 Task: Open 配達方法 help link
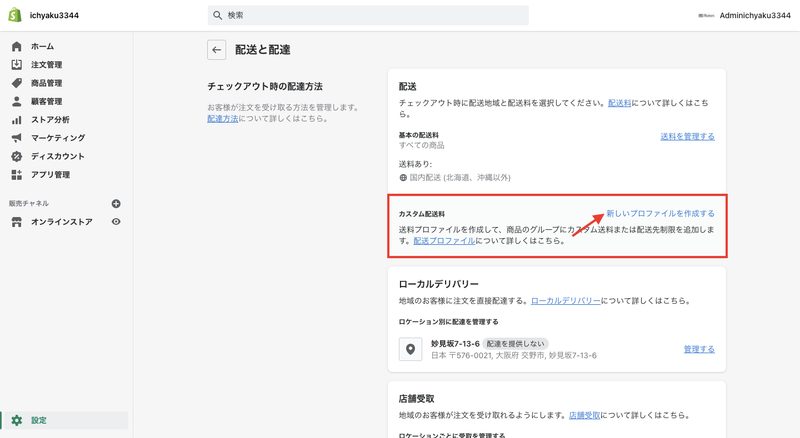pos(222,118)
